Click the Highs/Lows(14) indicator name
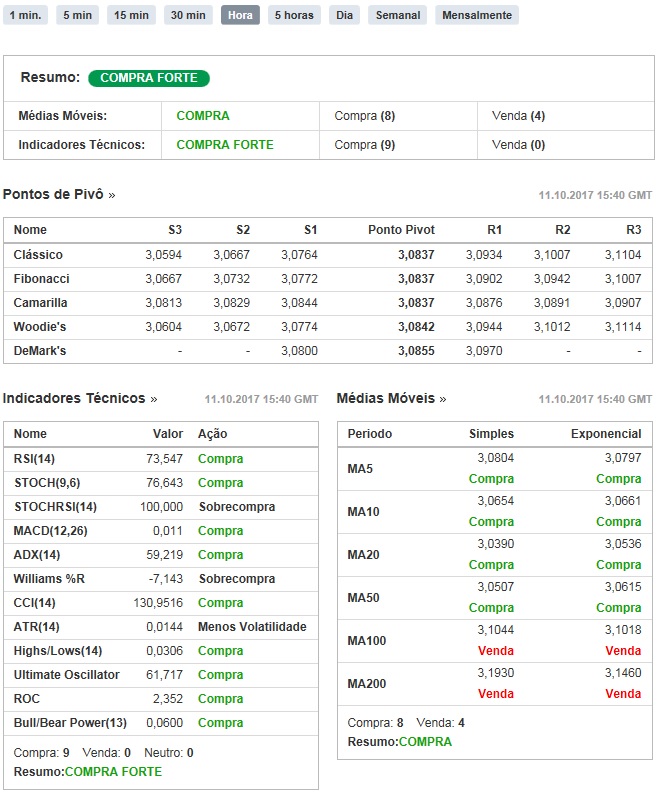This screenshot has height=793, width=660. pos(58,651)
